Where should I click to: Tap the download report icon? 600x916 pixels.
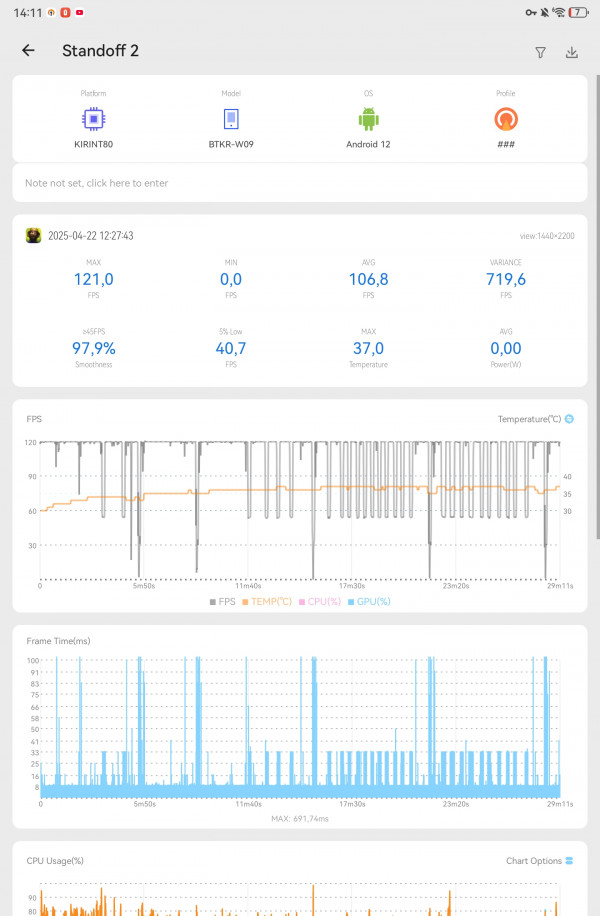(x=572, y=53)
